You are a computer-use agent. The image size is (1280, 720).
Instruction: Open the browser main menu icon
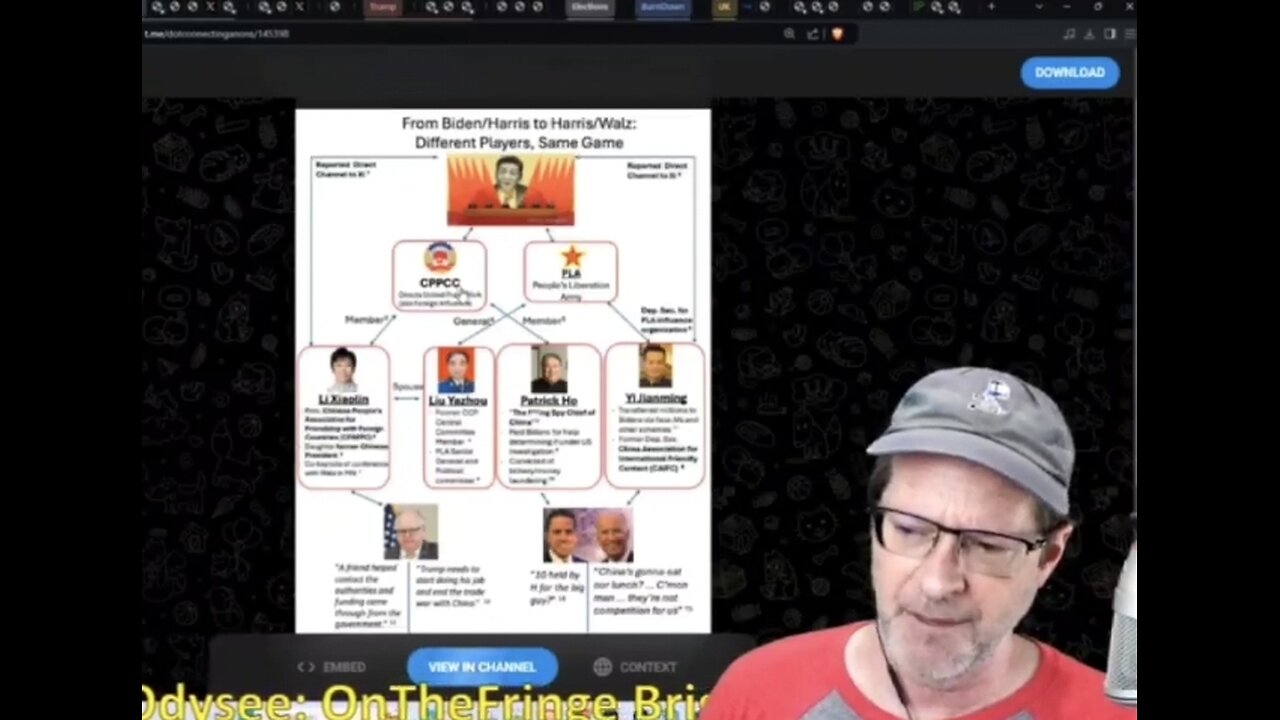point(1129,33)
